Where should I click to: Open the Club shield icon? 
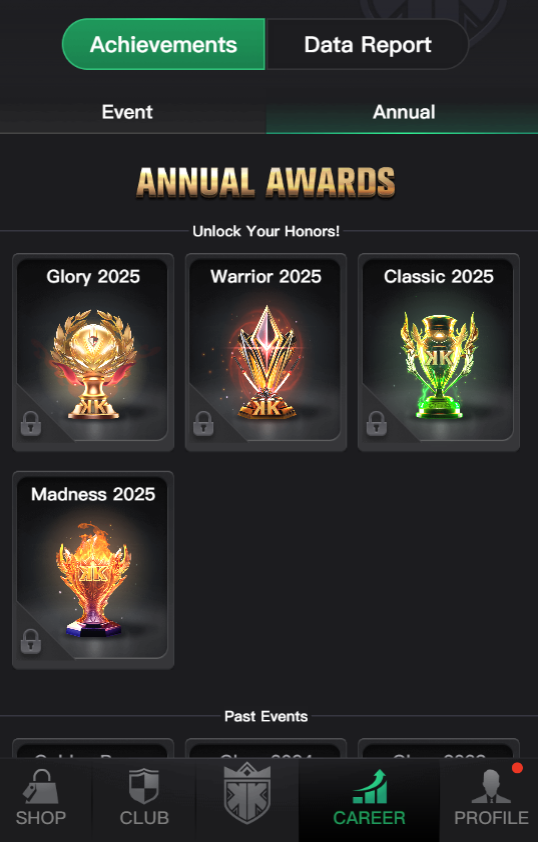(144, 786)
